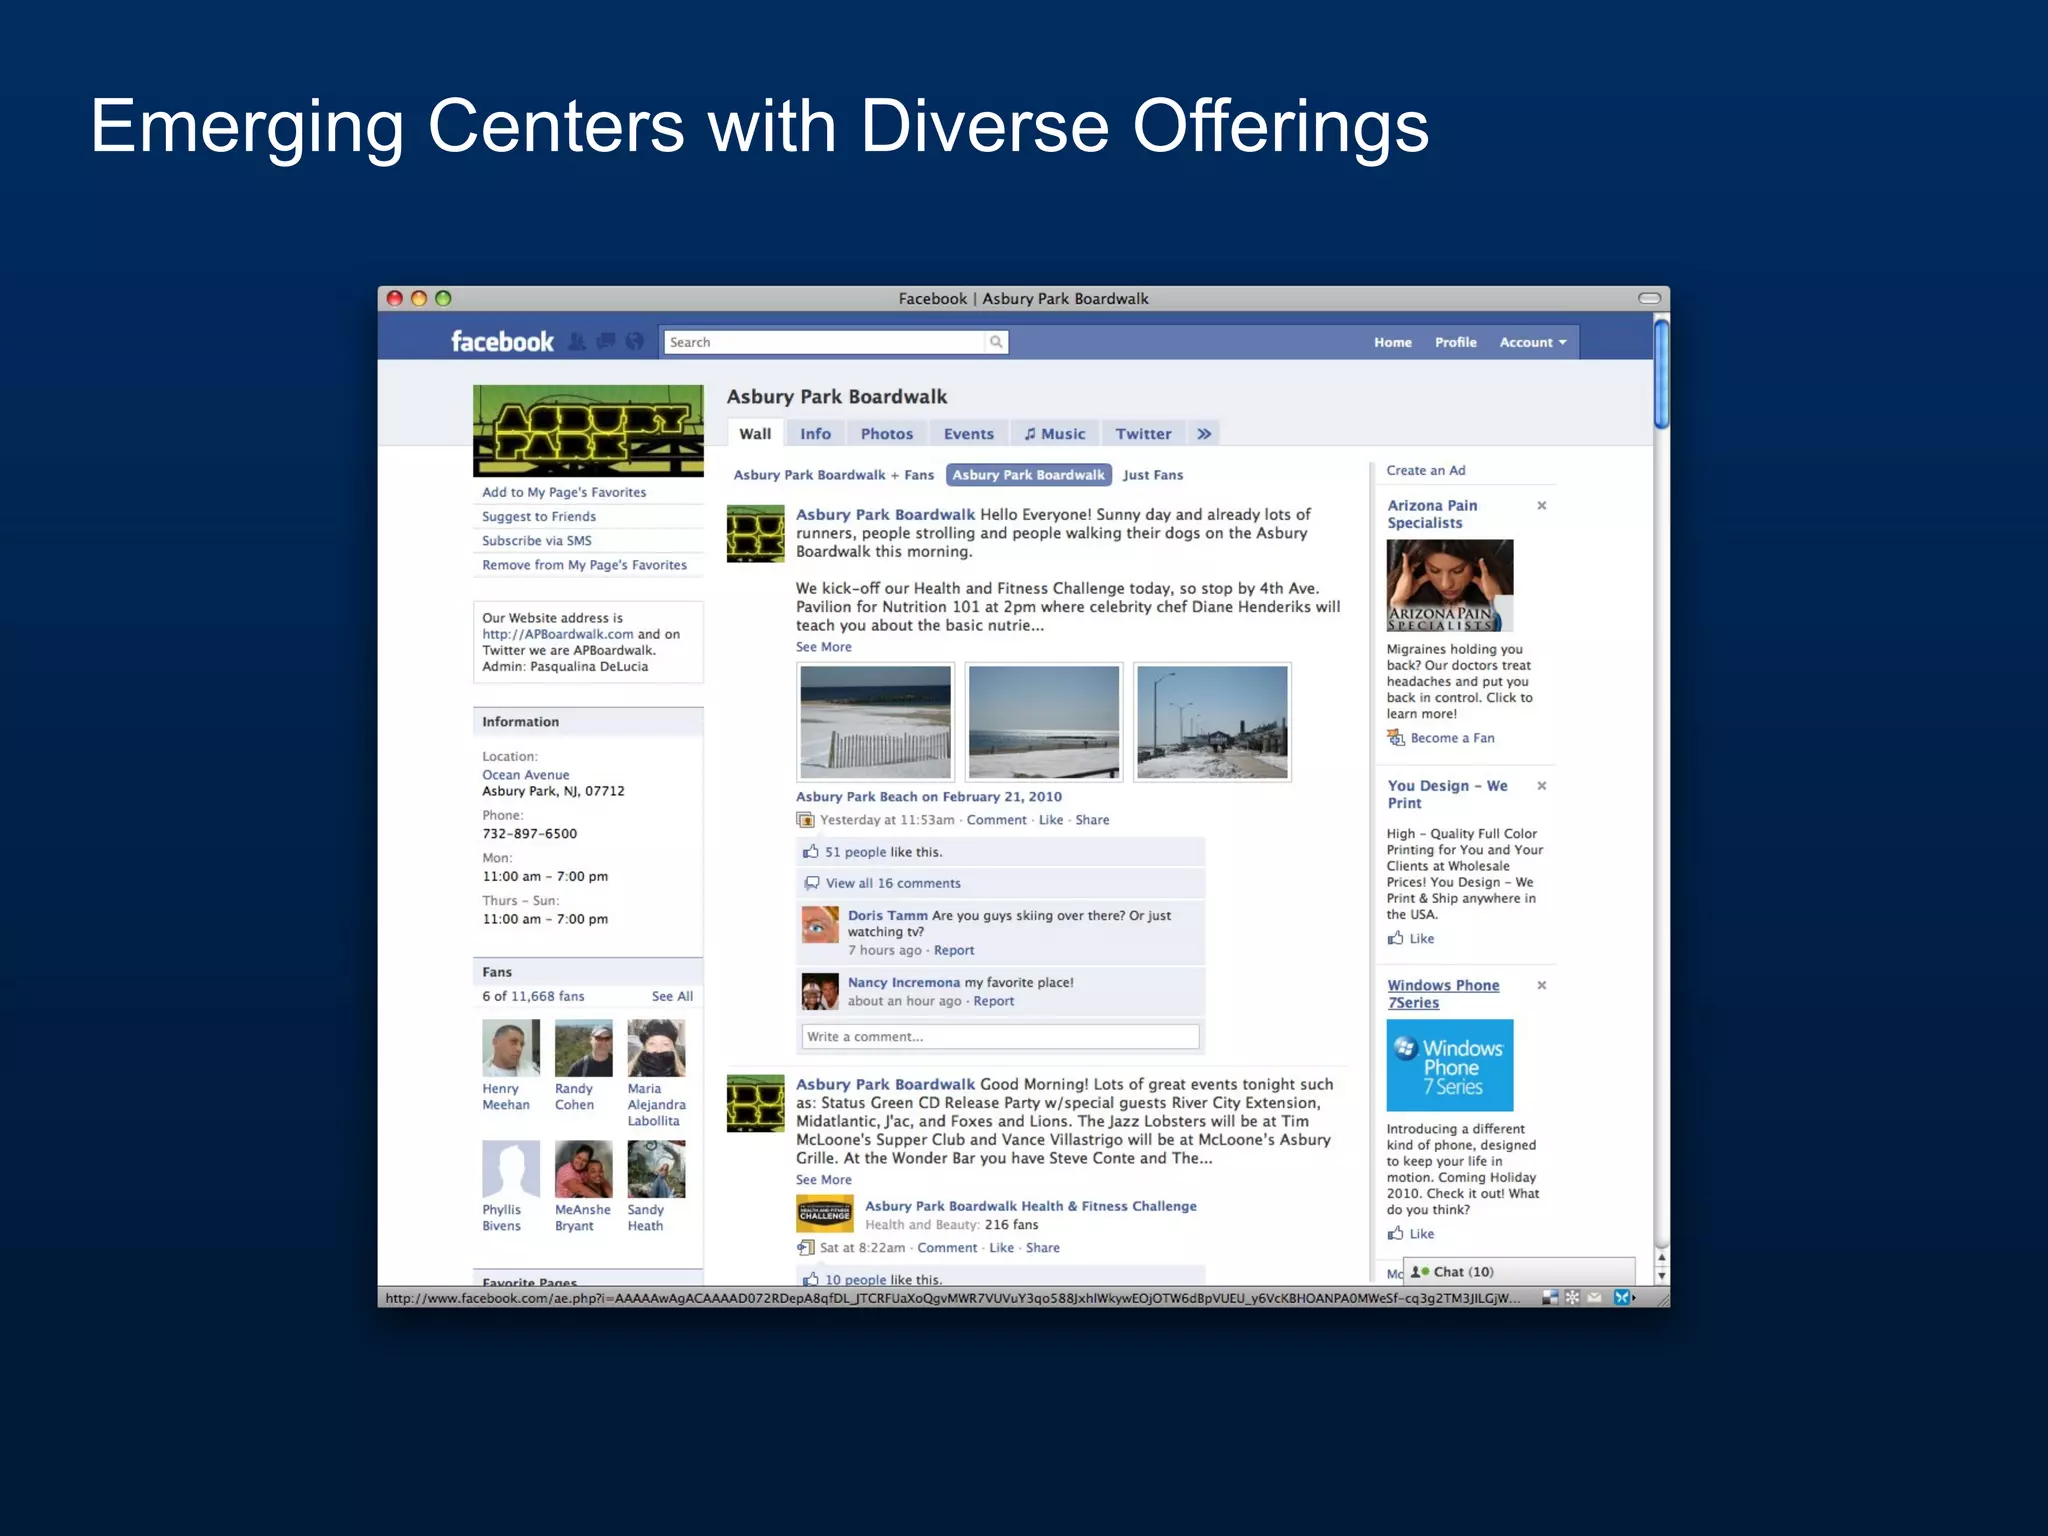
Task: Click in the Facebook Search field
Action: [x=825, y=342]
